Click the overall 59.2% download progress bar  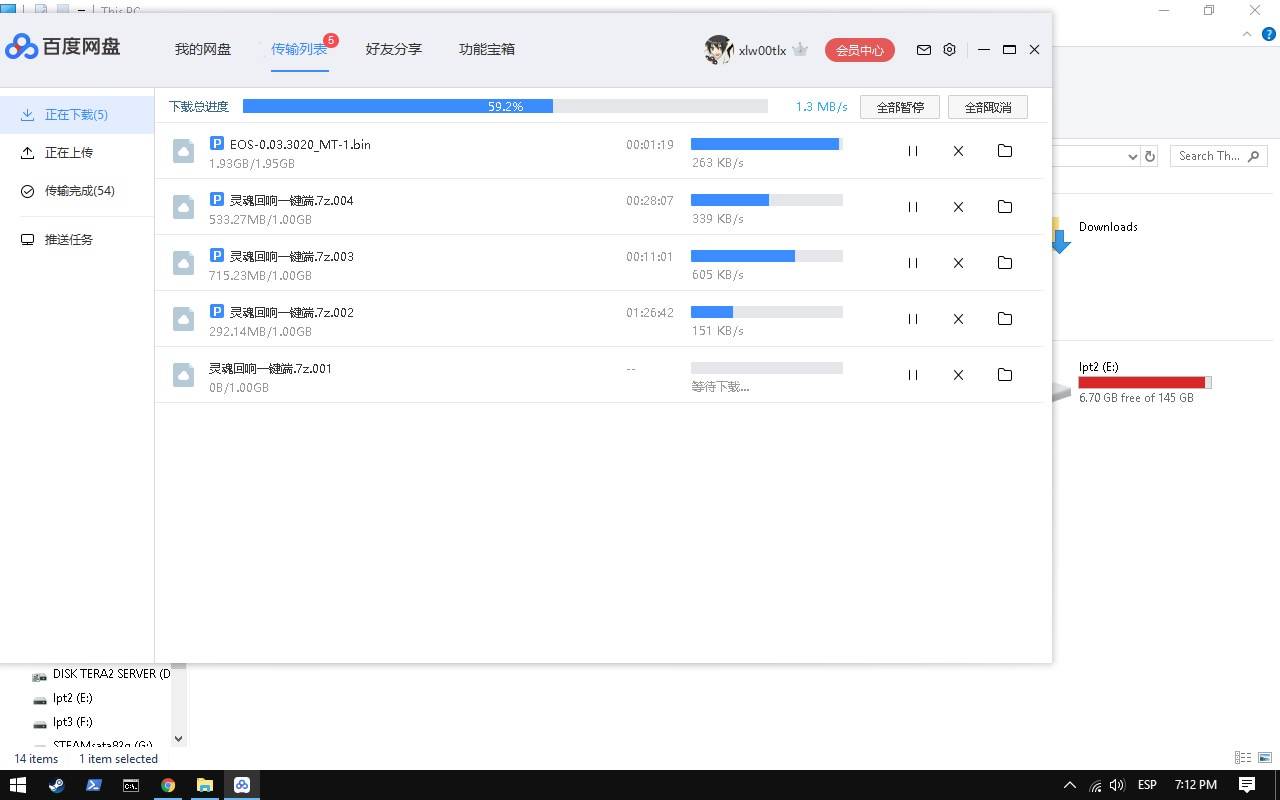(x=505, y=106)
